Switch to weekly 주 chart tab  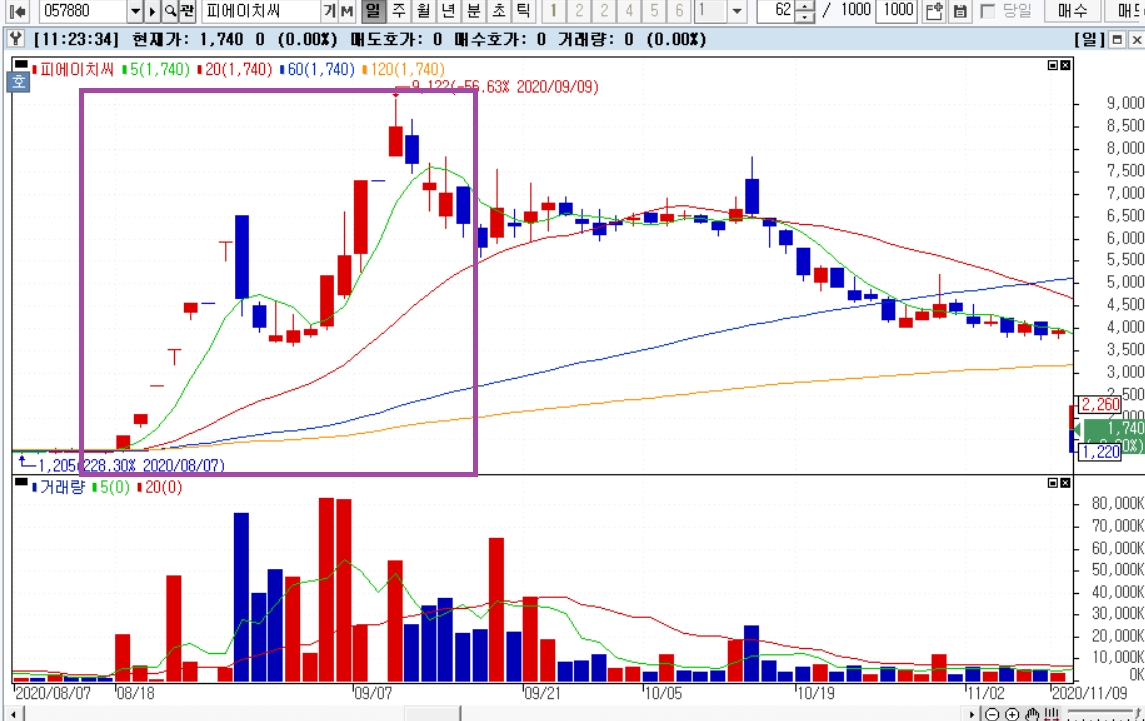click(x=399, y=11)
